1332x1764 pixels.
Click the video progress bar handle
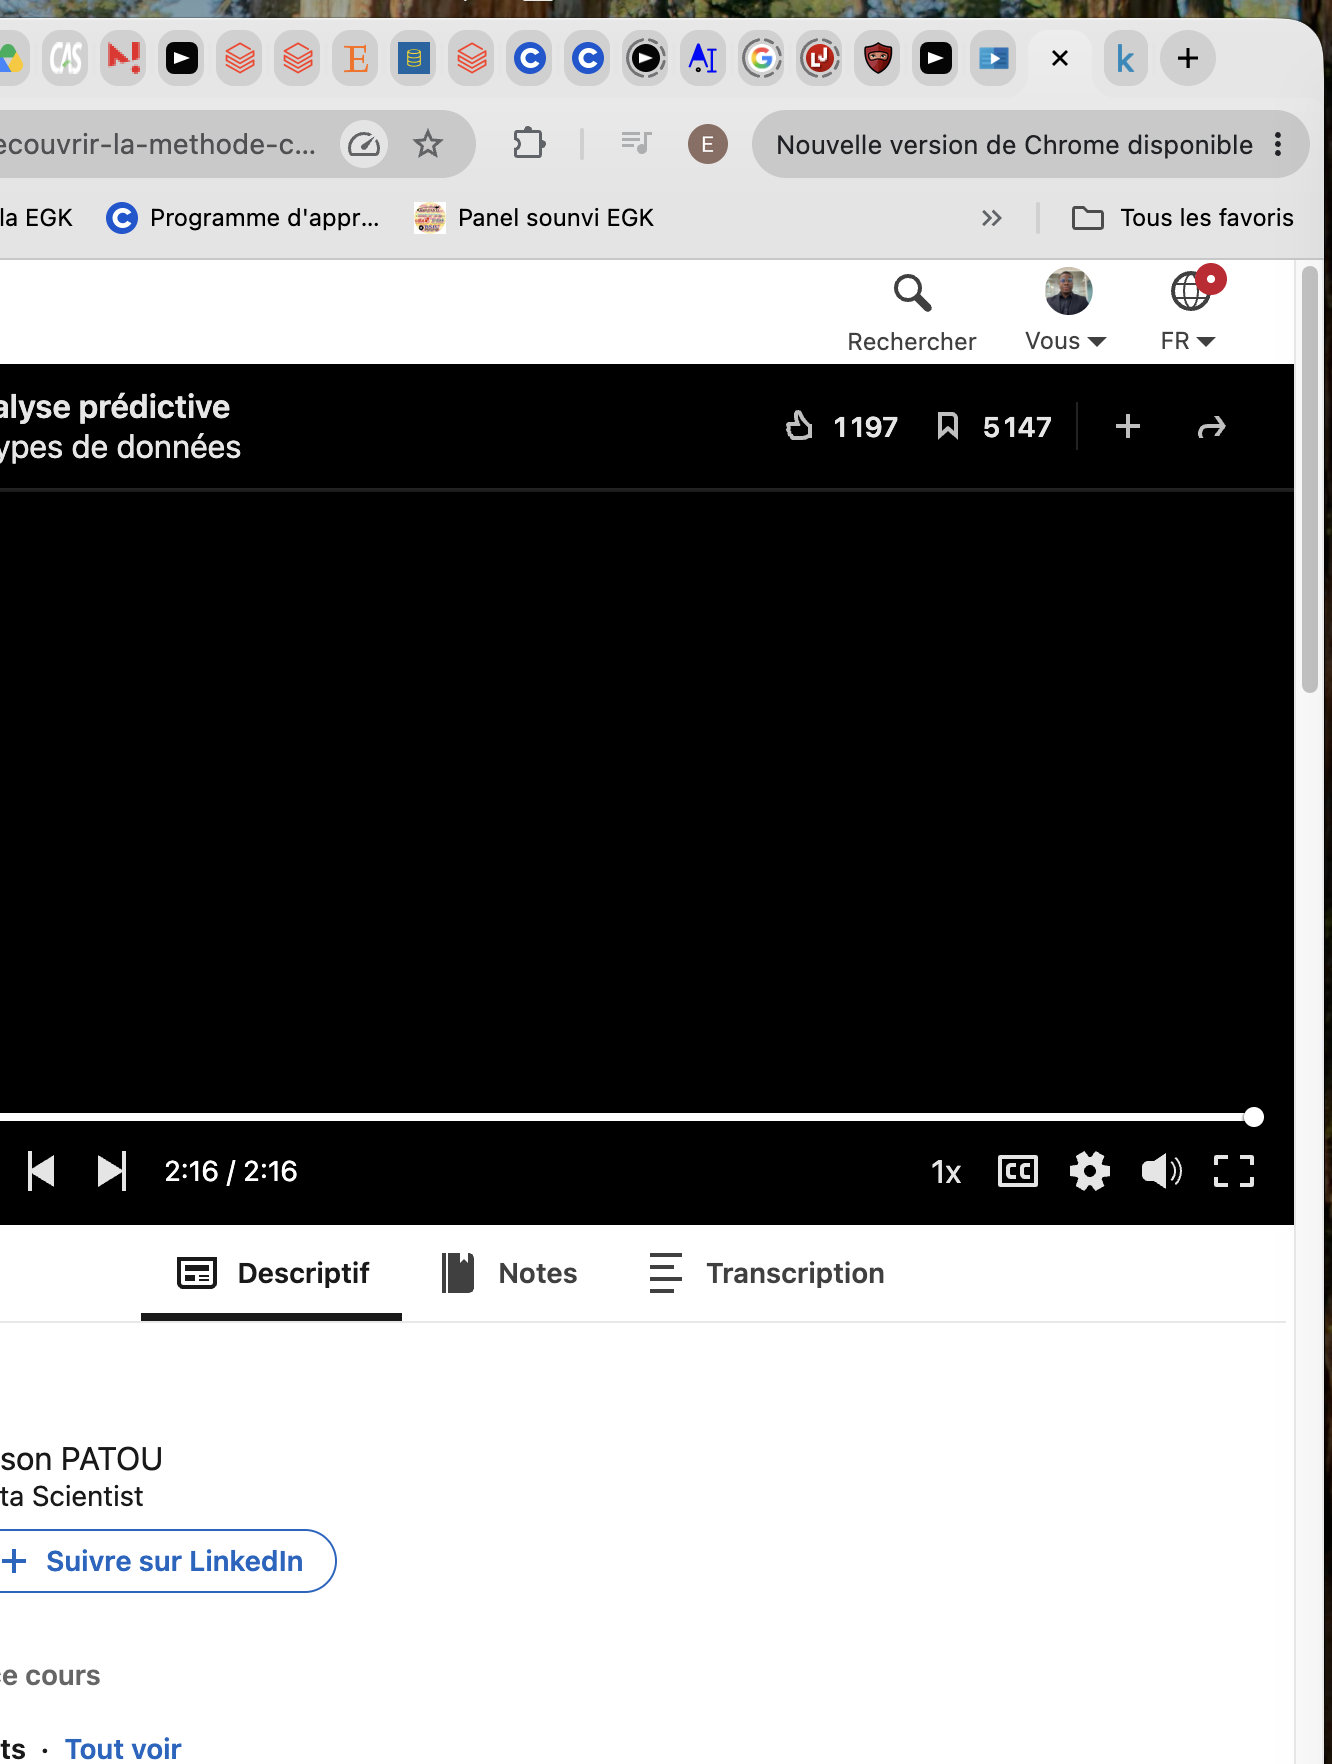(x=1253, y=1117)
